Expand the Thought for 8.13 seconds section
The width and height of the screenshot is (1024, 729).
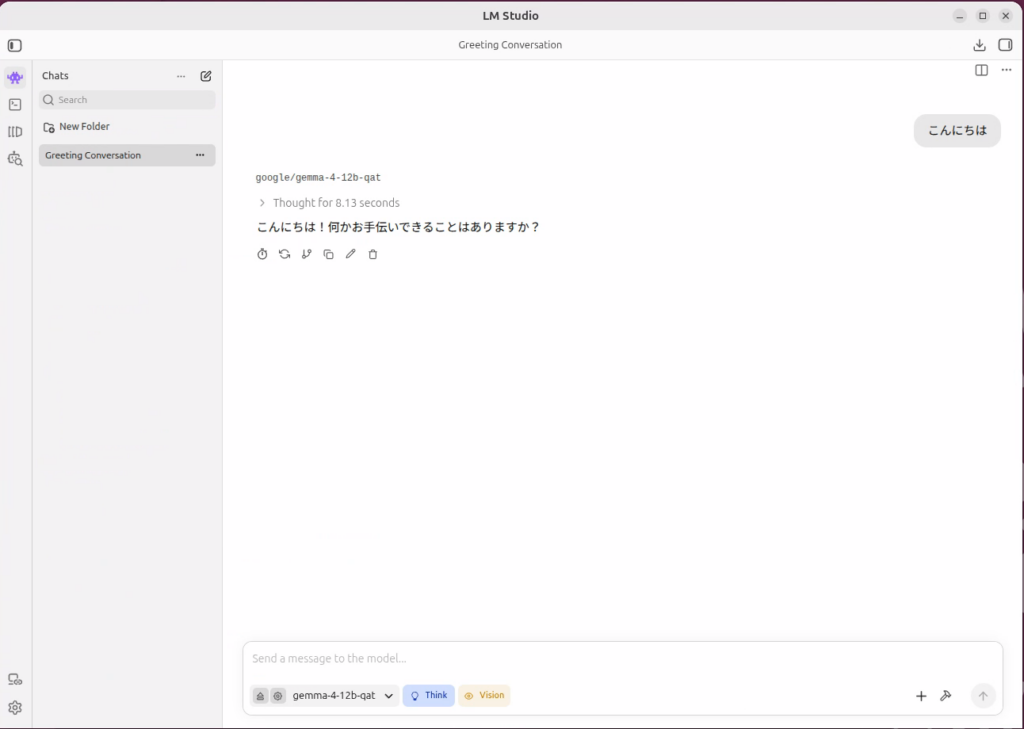click(328, 203)
